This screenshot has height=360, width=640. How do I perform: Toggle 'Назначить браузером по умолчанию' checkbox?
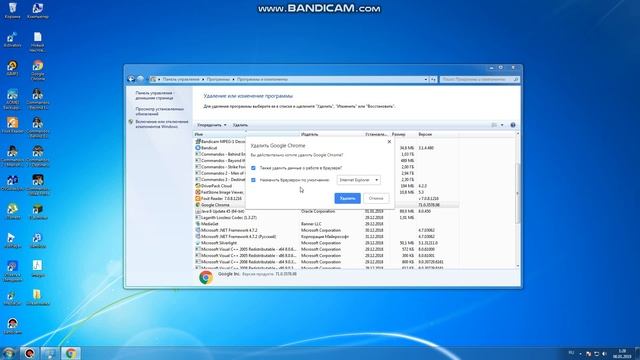point(253,180)
